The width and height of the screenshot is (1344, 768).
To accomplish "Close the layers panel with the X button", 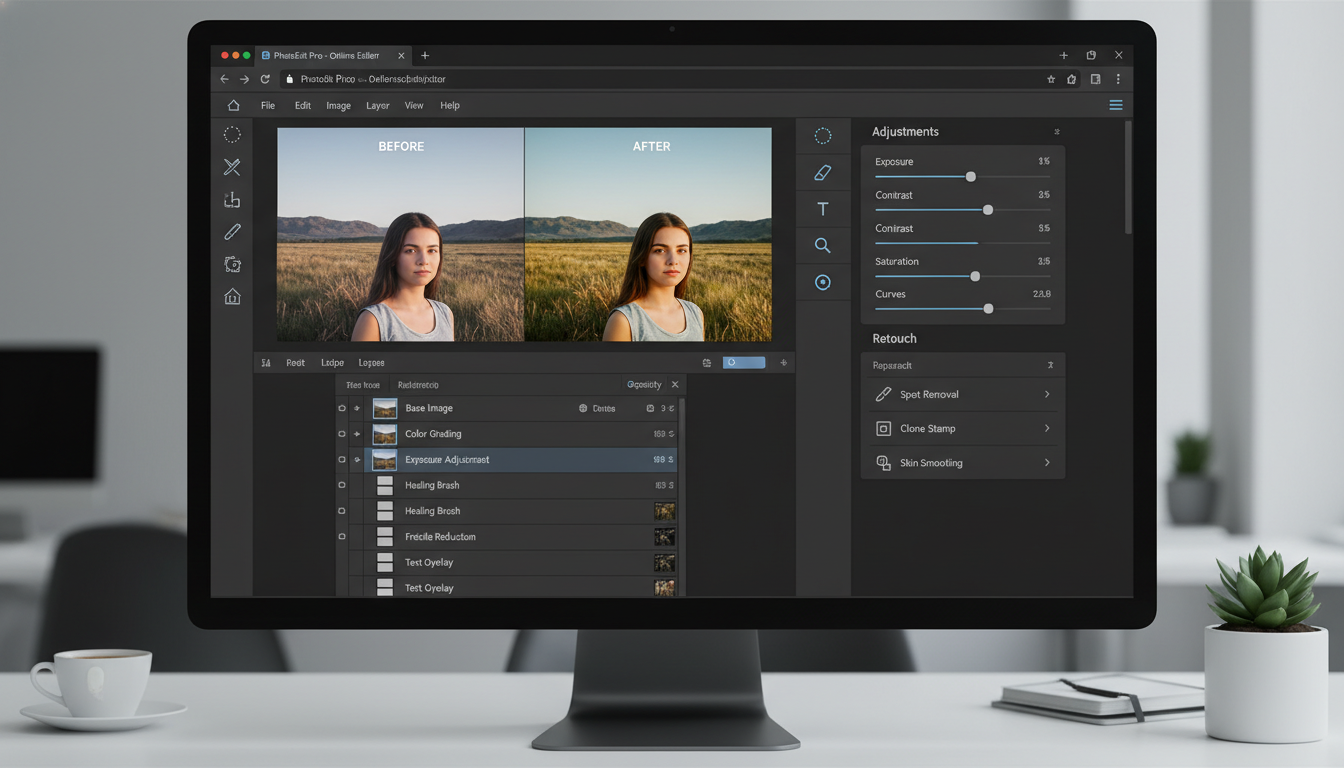I will coord(676,384).
